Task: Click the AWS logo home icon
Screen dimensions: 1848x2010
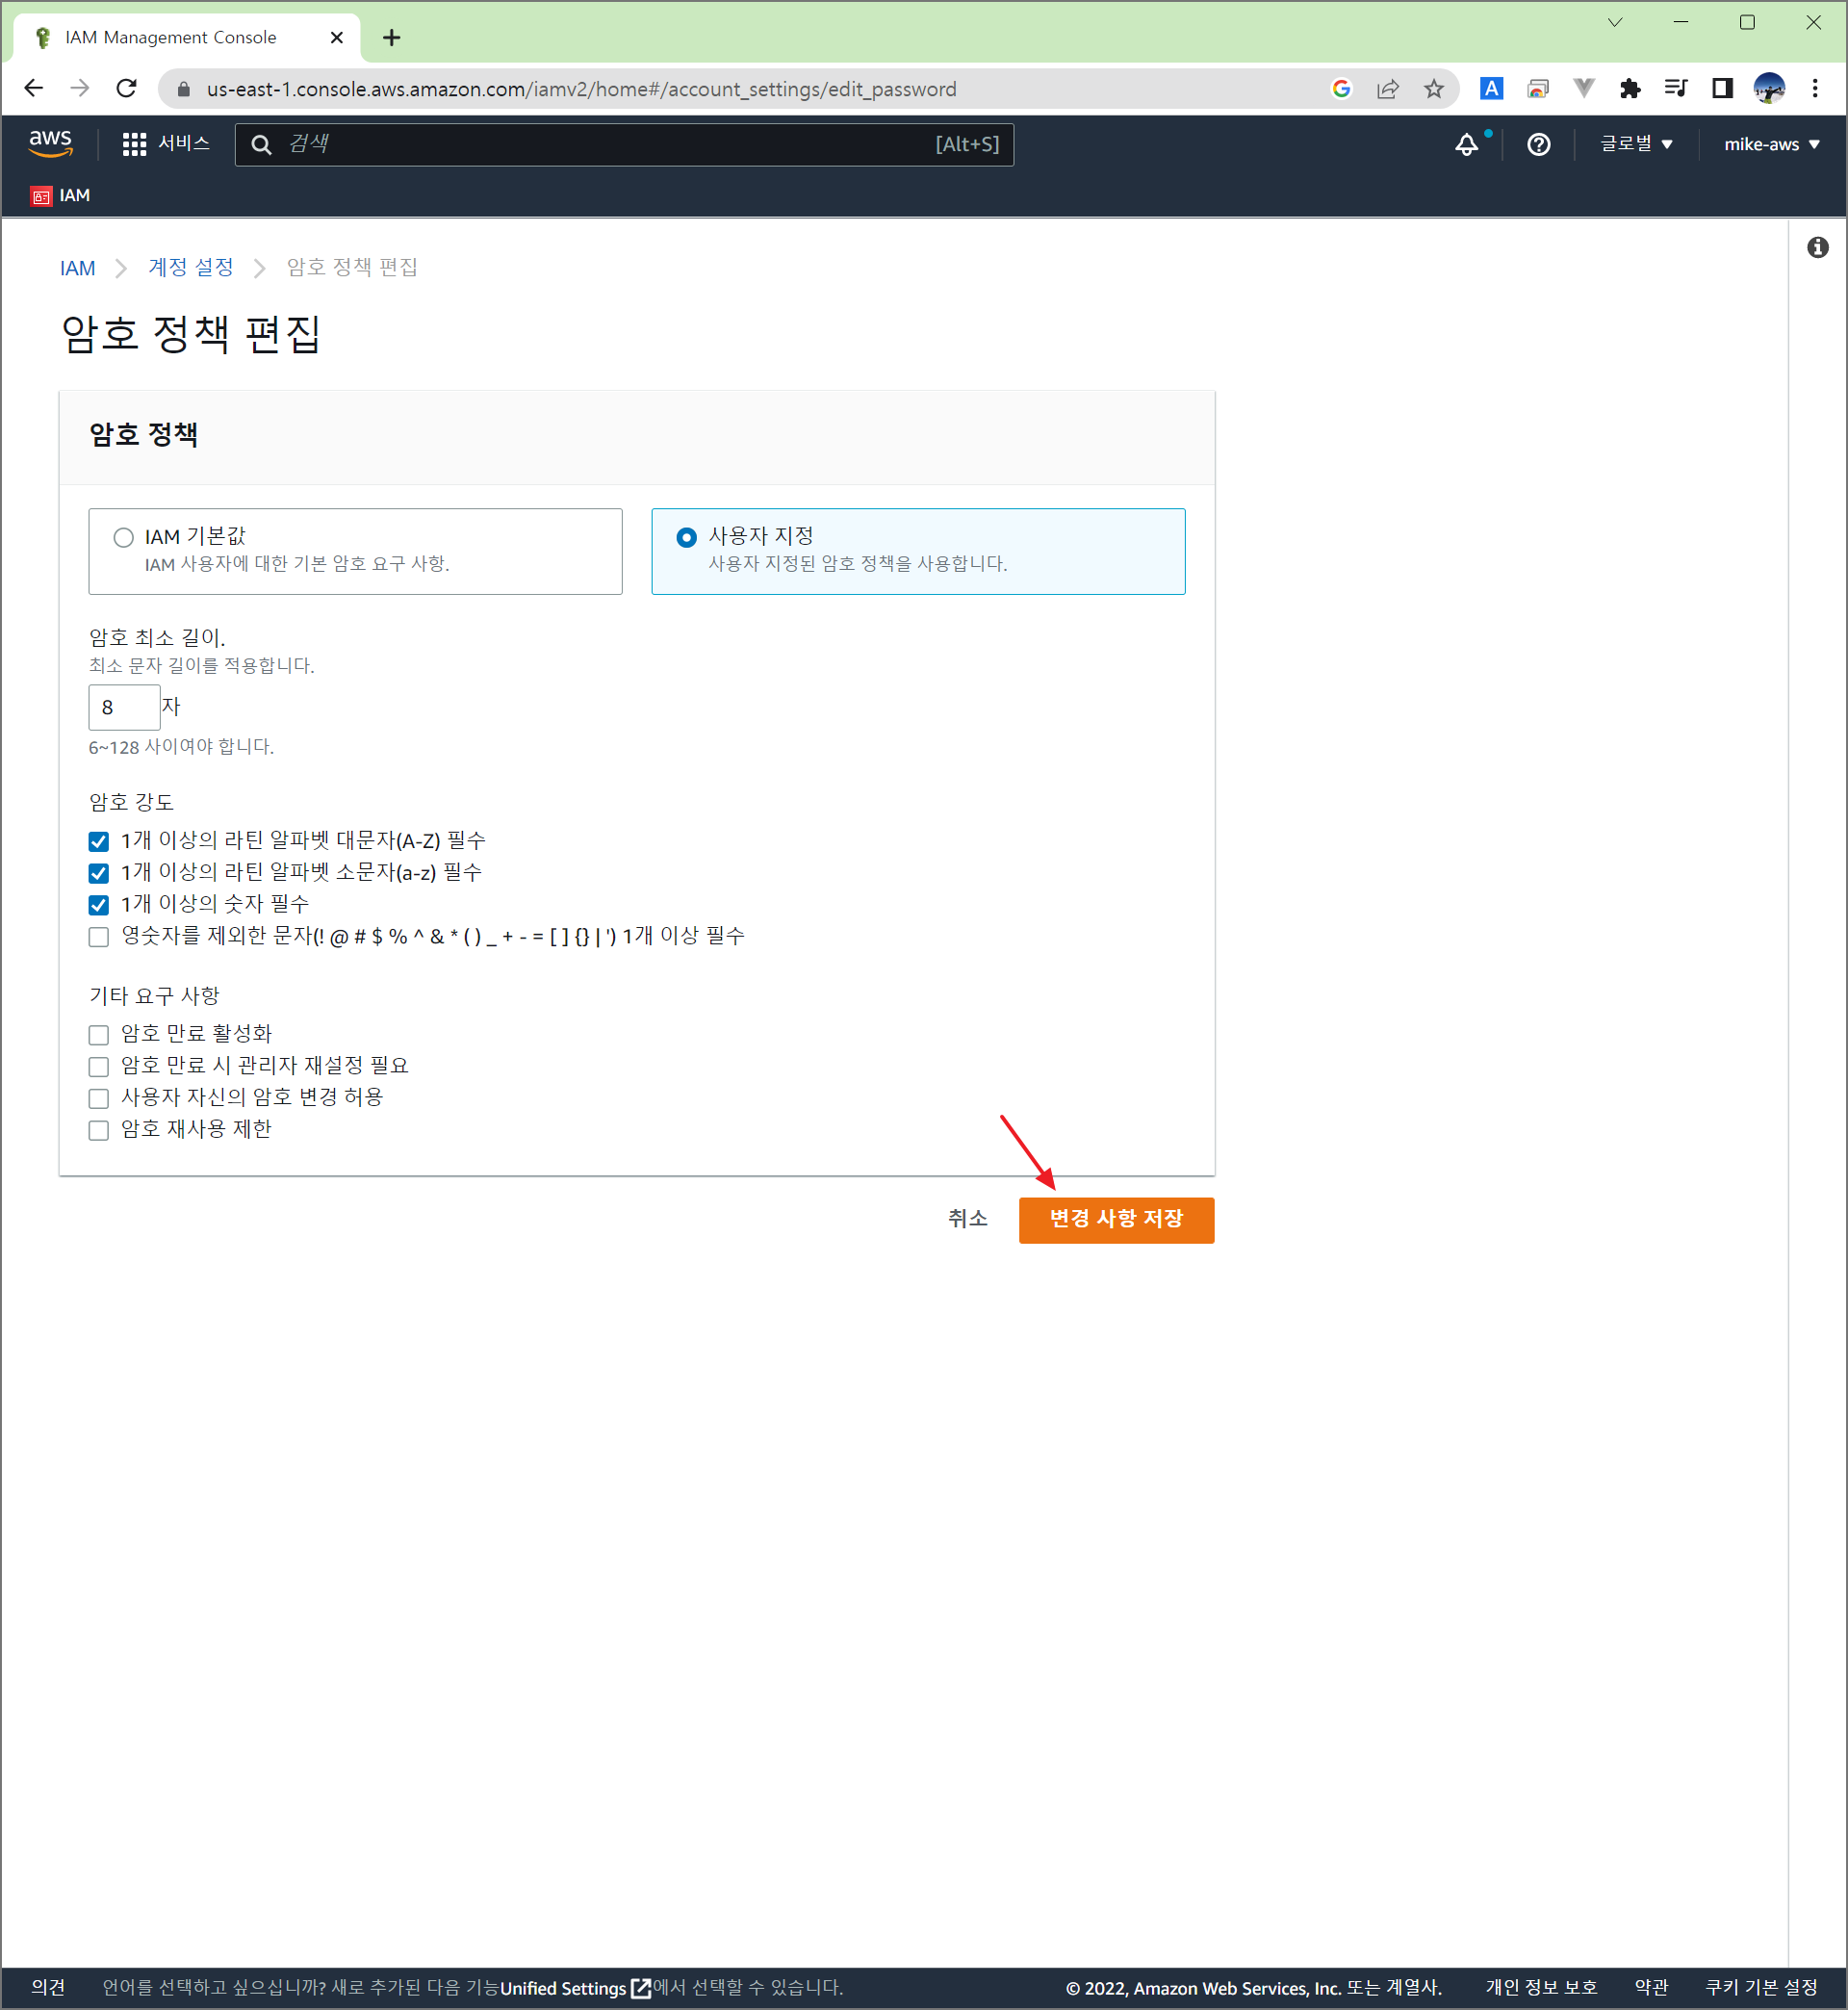Action: pos(50,143)
